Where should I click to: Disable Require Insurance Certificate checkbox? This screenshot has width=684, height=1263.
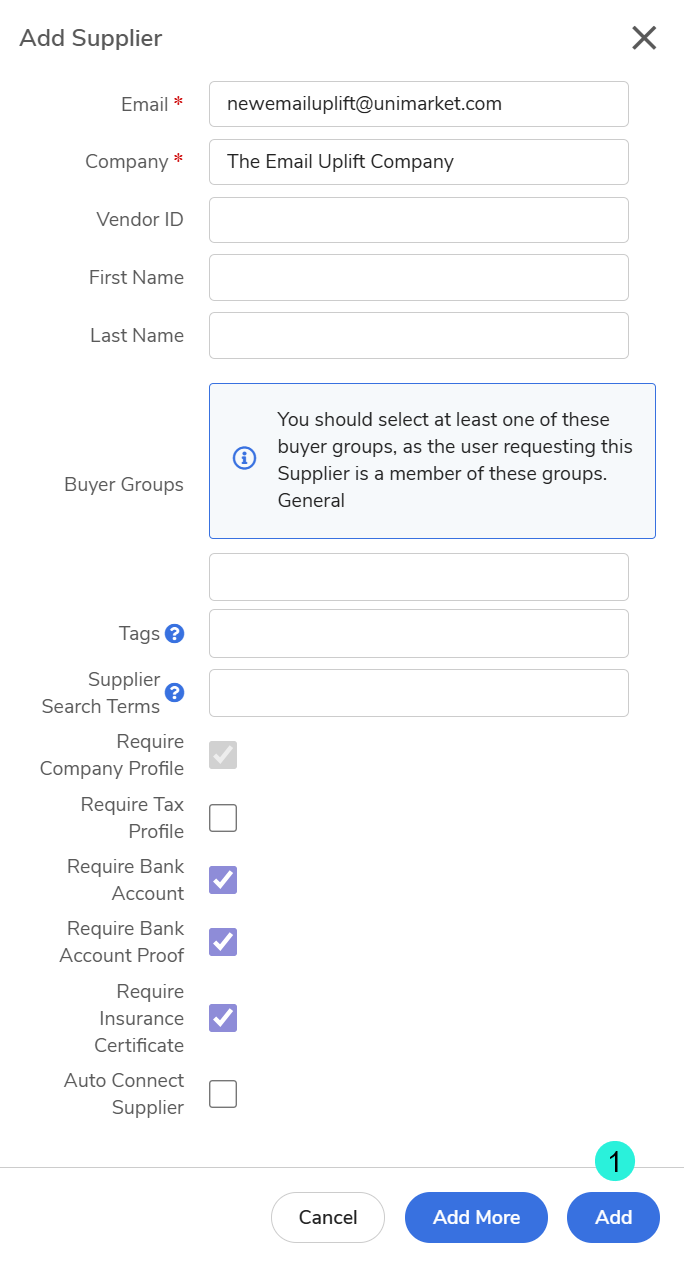click(223, 1018)
